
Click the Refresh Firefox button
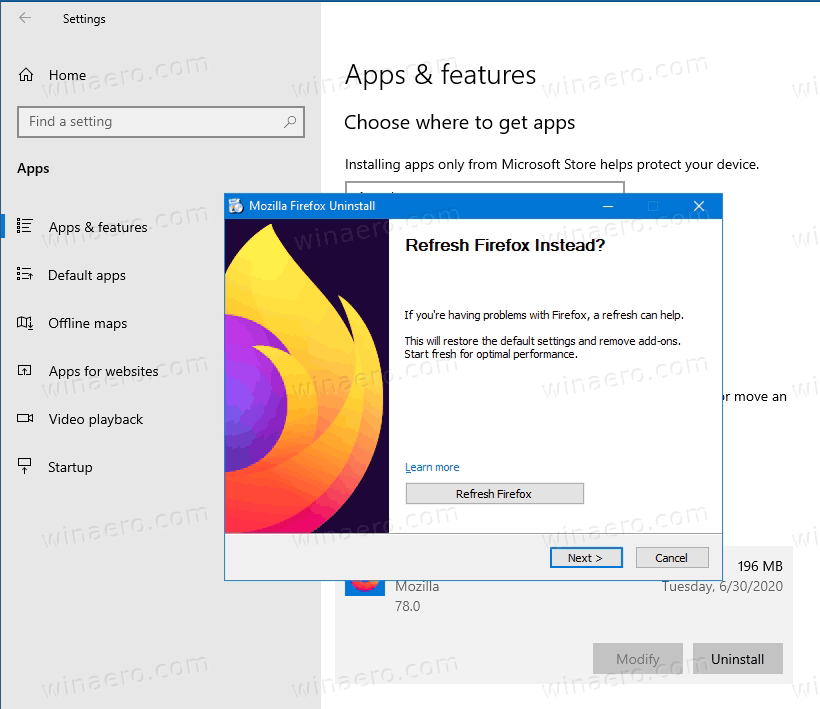coord(495,494)
